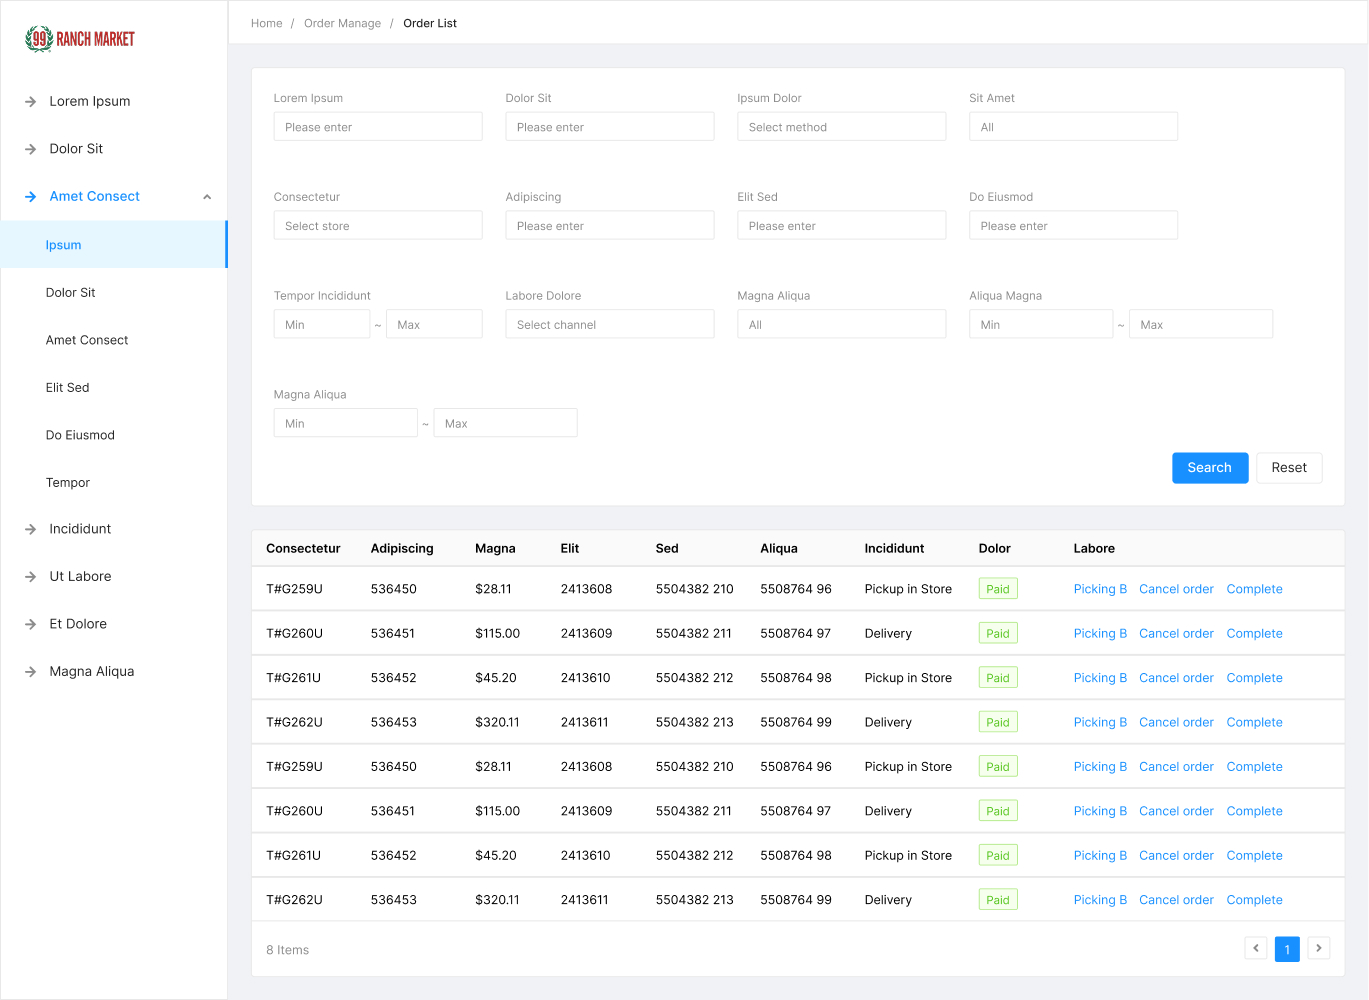The image size is (1369, 1000).
Task: Open the Consectetur select store dropdown
Action: [x=378, y=226]
